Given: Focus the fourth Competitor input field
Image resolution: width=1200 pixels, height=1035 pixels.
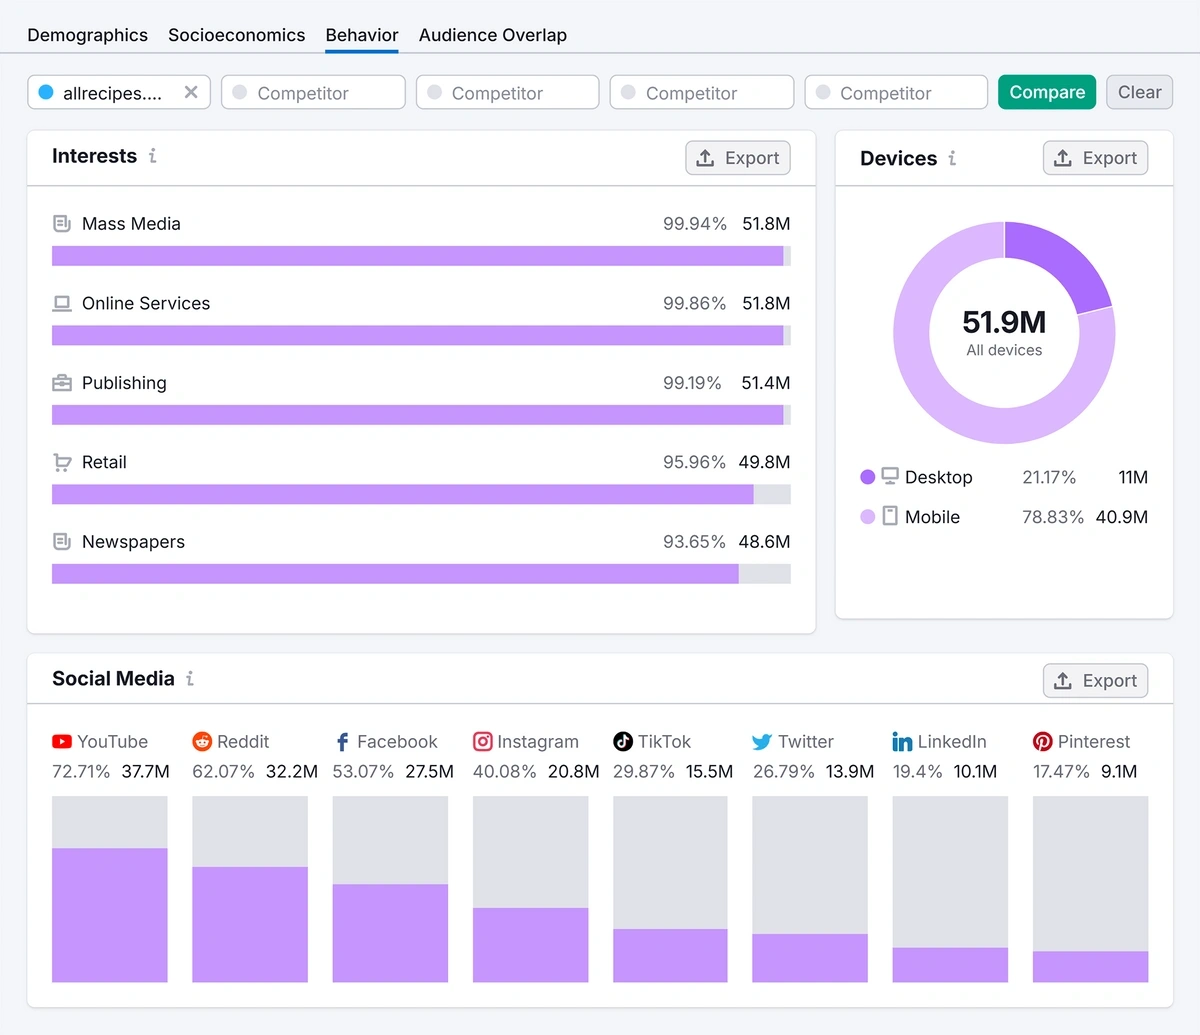Looking at the screenshot, I should (x=896, y=92).
